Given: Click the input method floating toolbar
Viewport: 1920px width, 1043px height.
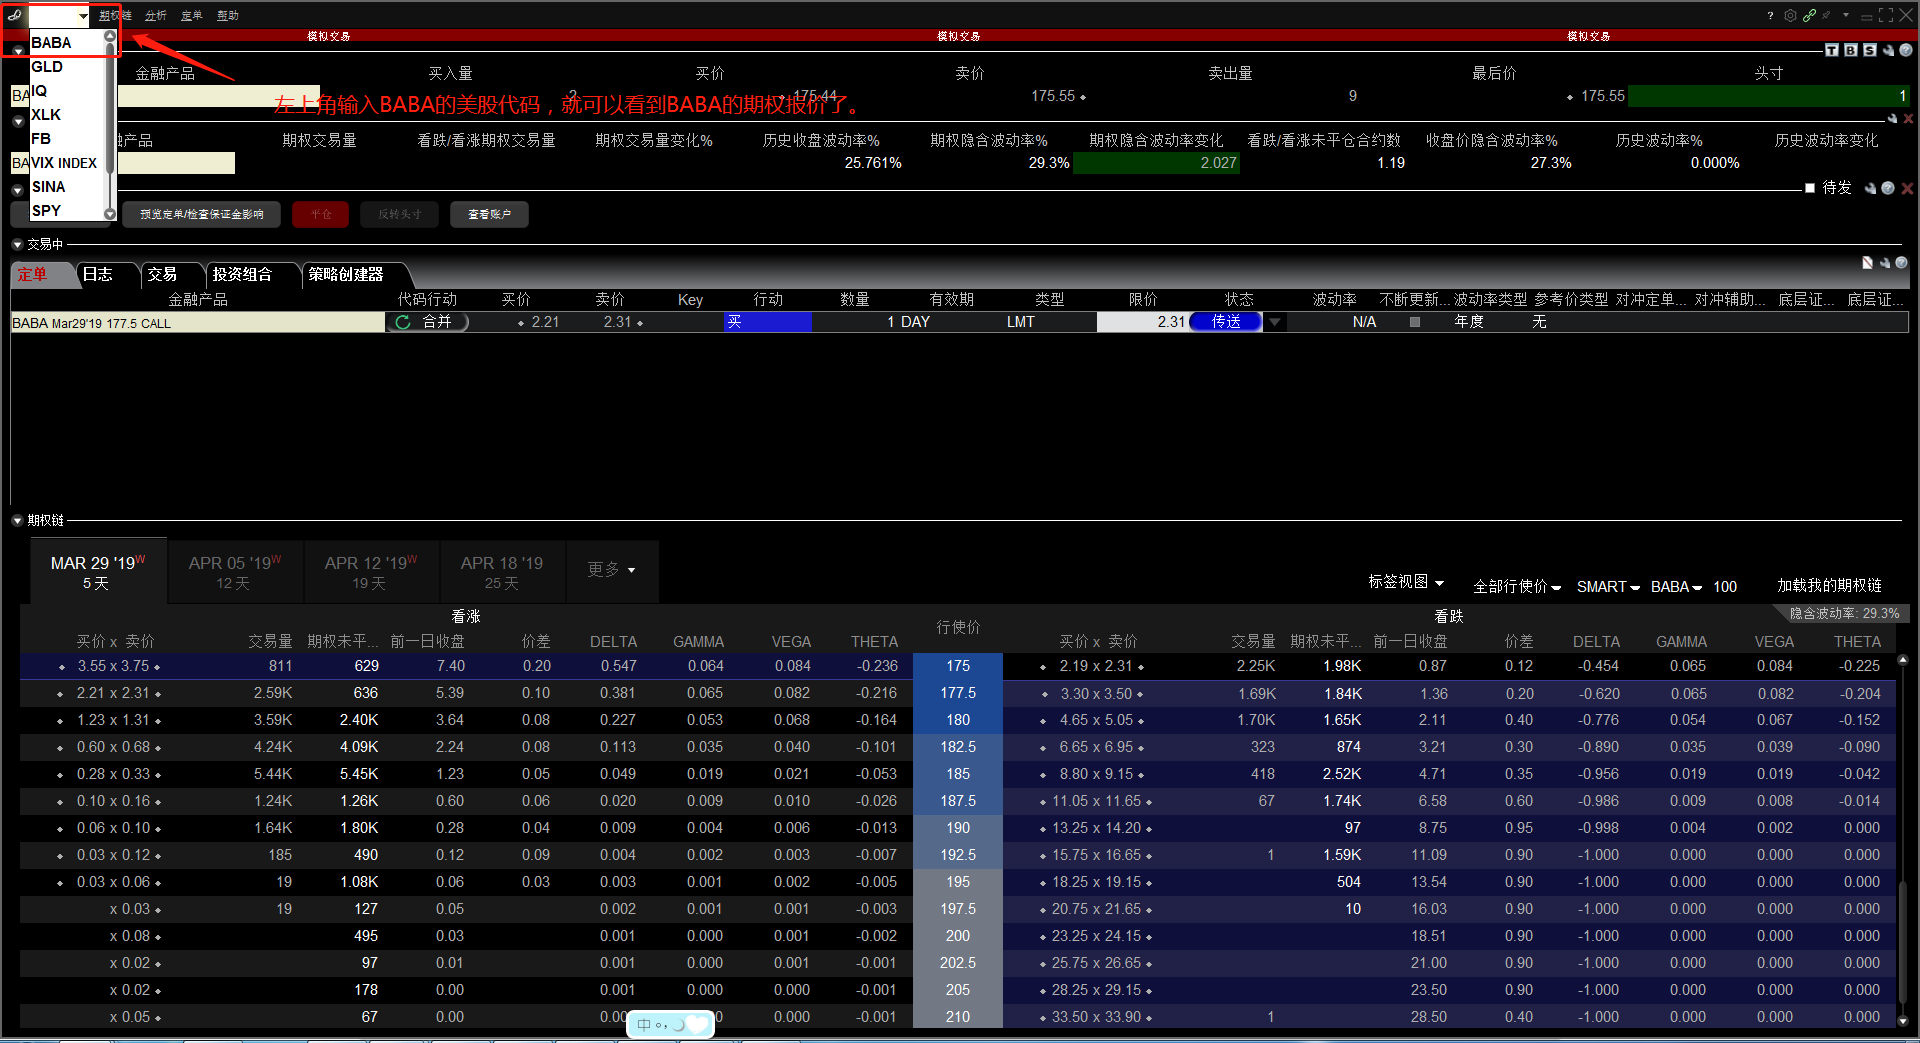Looking at the screenshot, I should click(670, 1025).
